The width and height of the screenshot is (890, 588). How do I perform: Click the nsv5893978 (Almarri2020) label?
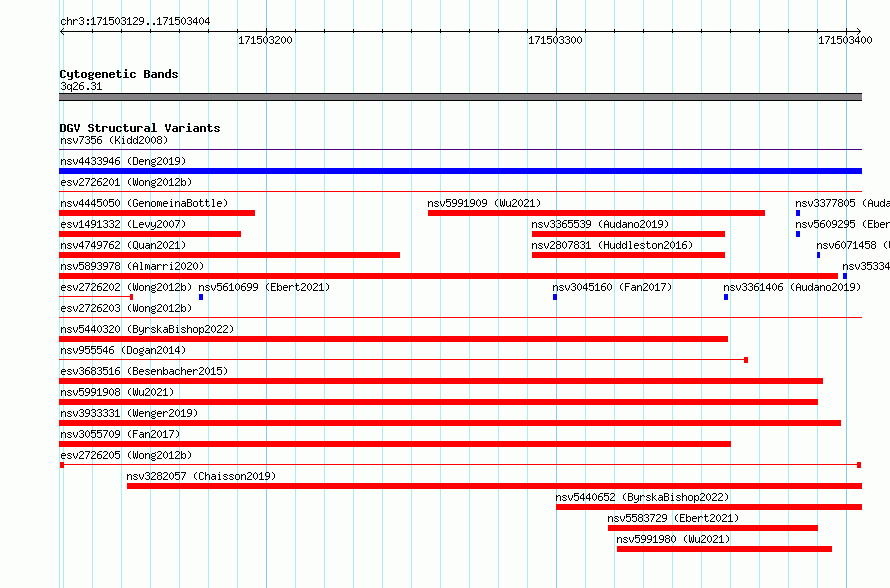pyautogui.click(x=132, y=266)
